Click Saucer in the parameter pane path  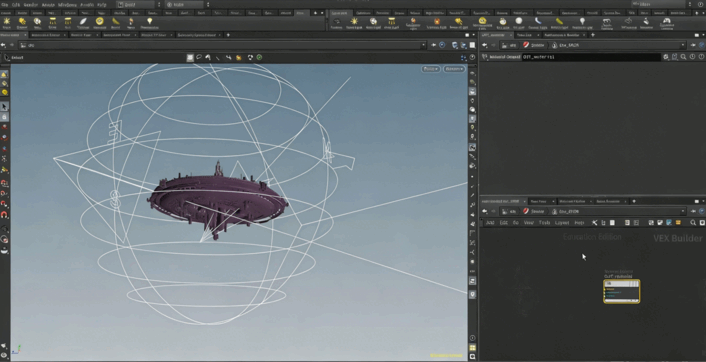(x=534, y=45)
